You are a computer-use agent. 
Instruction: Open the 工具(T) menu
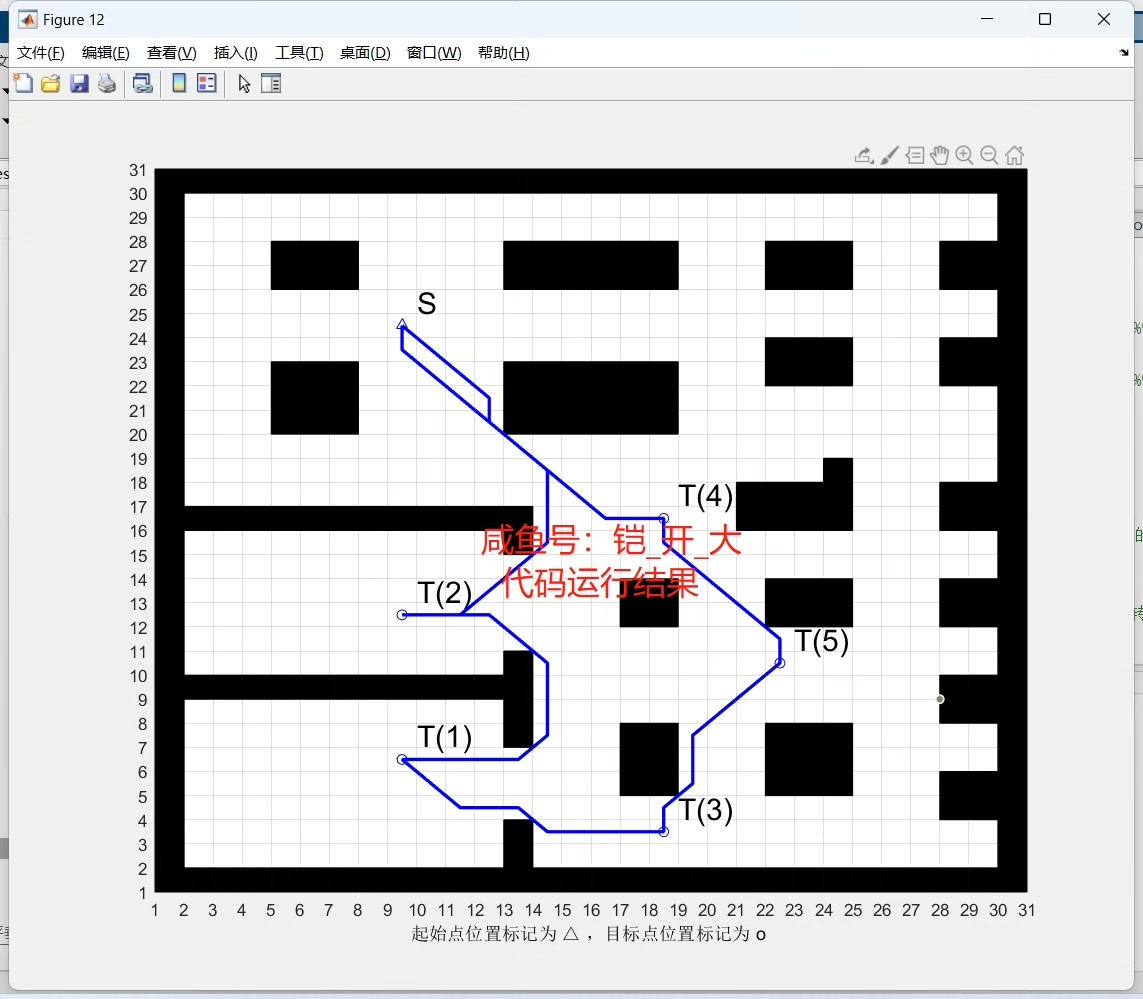tap(299, 53)
